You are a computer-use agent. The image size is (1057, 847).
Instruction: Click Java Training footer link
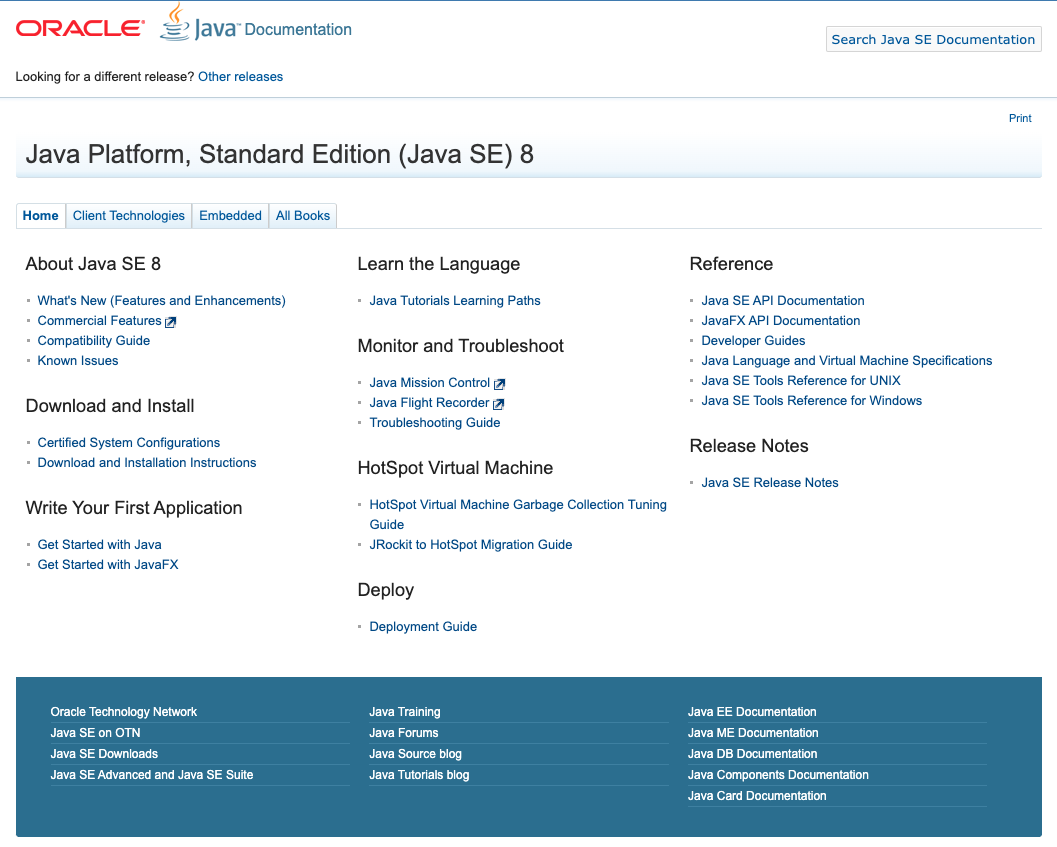pyautogui.click(x=404, y=712)
